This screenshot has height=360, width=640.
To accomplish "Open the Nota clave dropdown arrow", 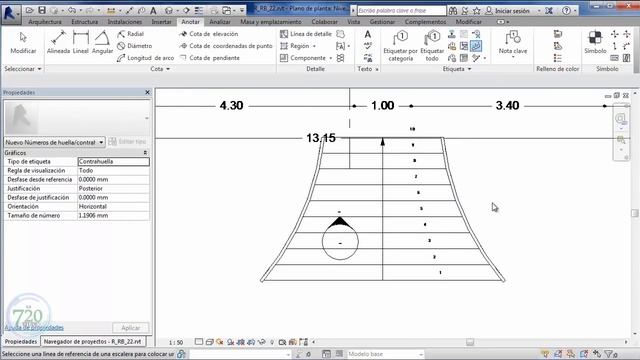I will 513,57.
